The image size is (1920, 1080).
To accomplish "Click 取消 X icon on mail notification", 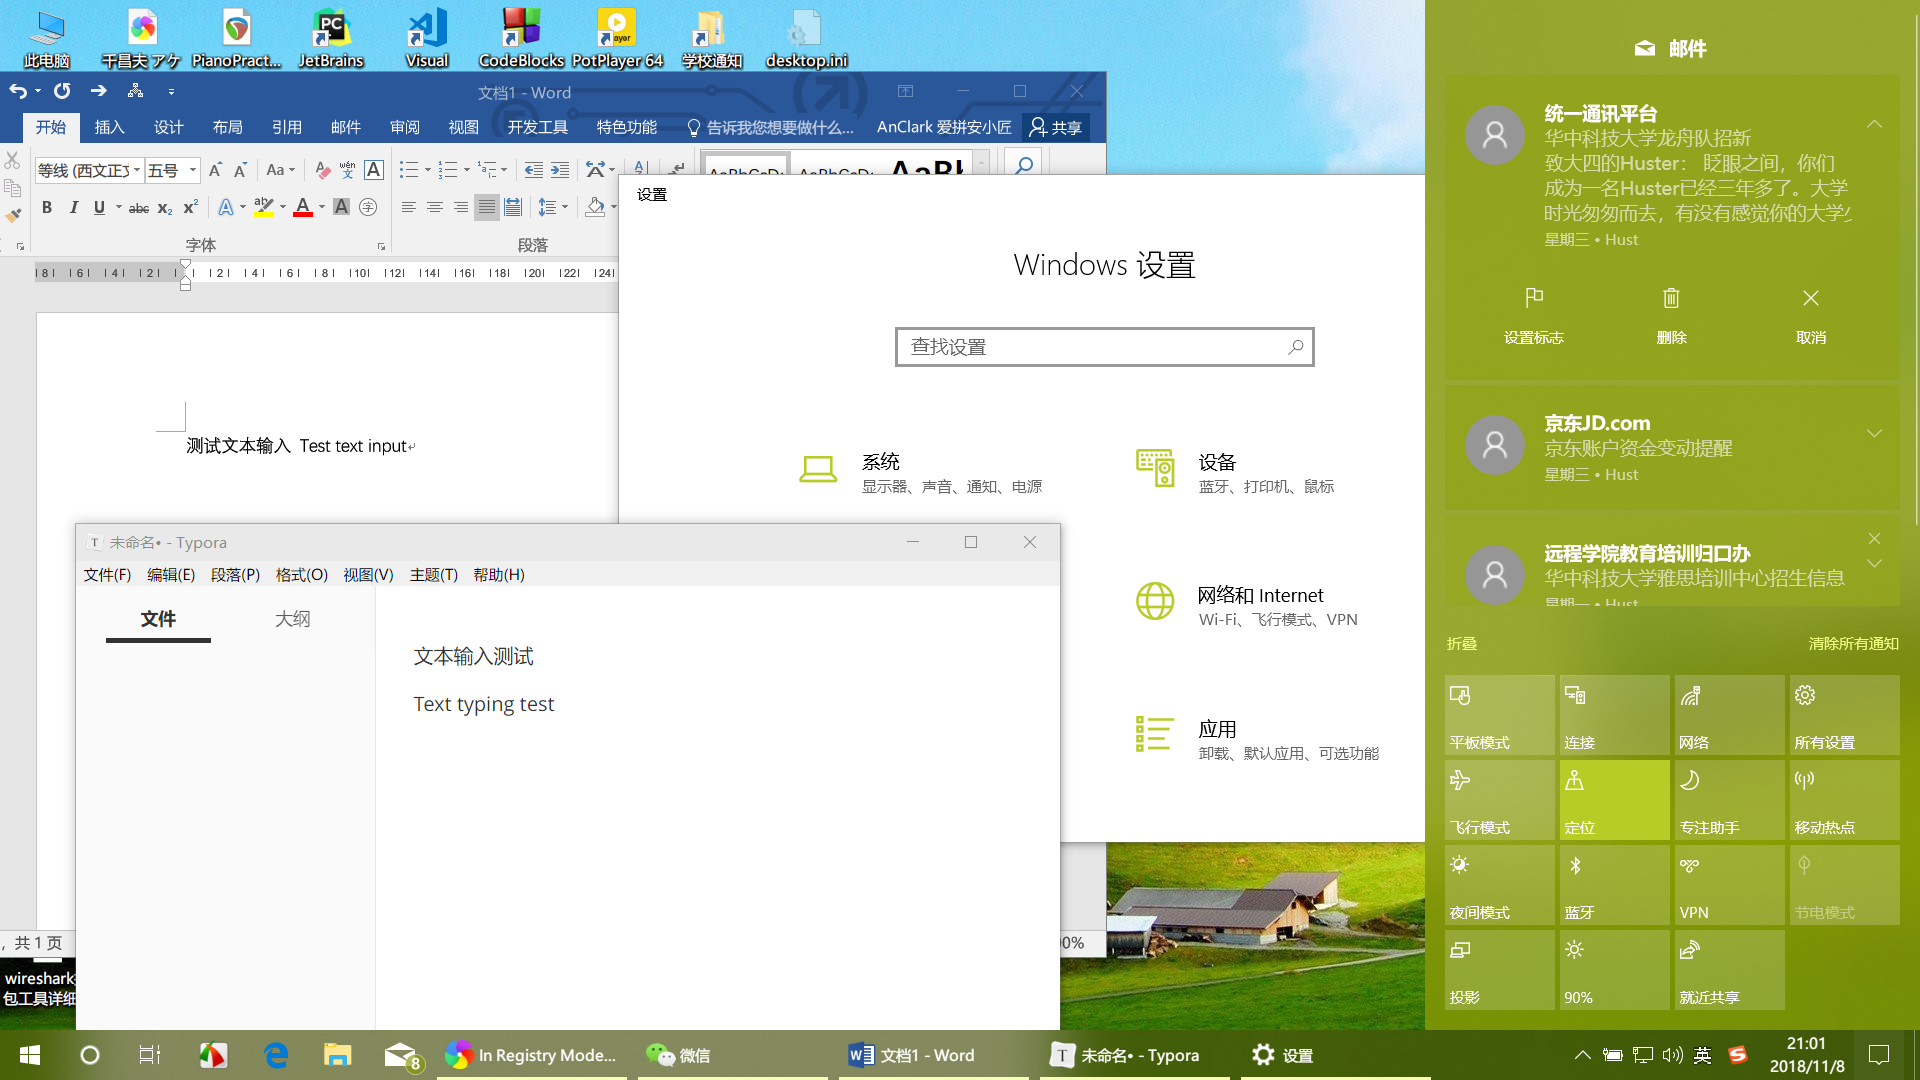I will pyautogui.click(x=1811, y=298).
